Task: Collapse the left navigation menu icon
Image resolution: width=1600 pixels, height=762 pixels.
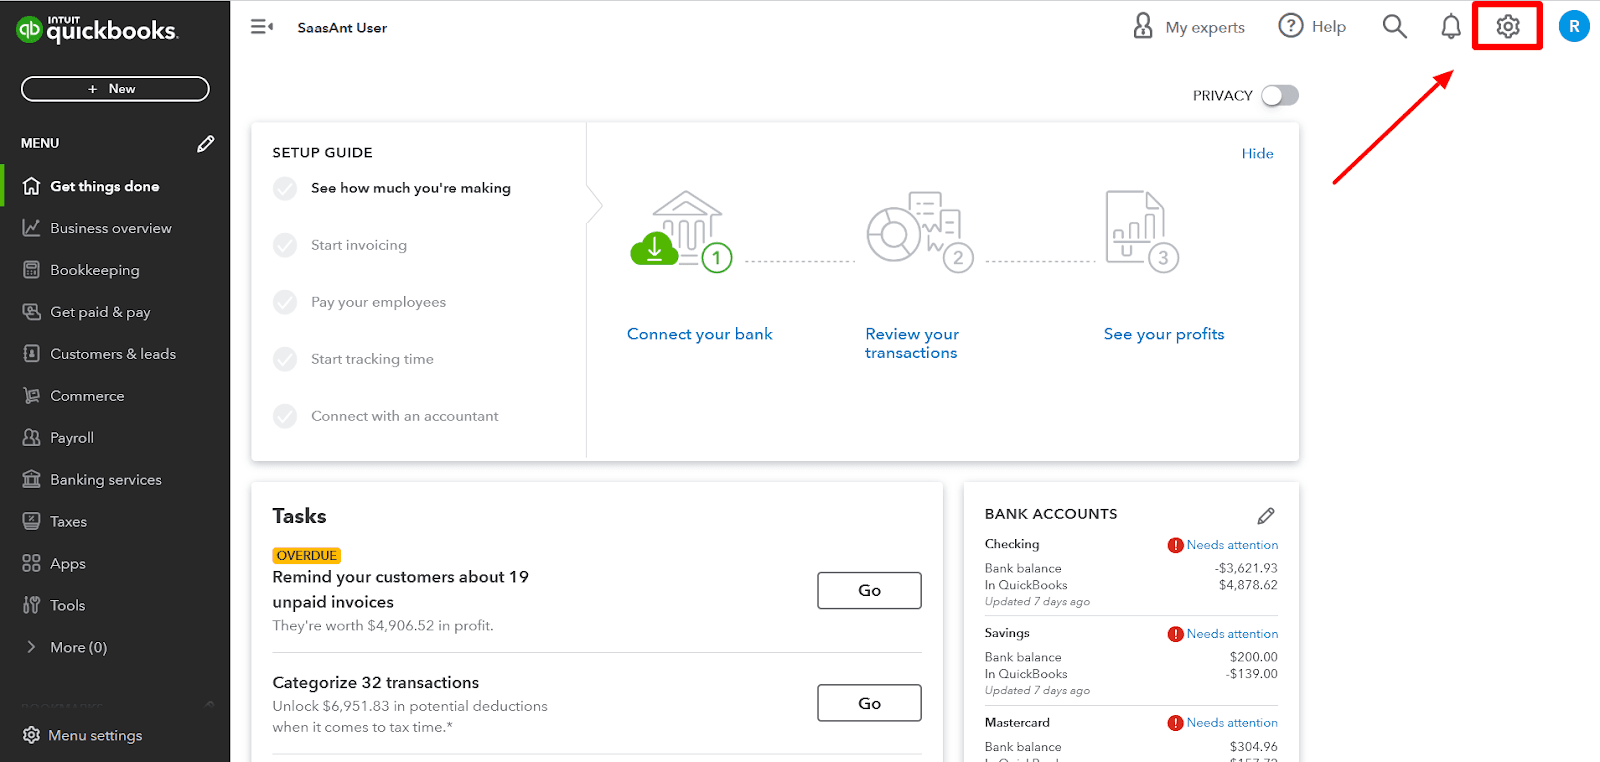Action: tap(262, 27)
